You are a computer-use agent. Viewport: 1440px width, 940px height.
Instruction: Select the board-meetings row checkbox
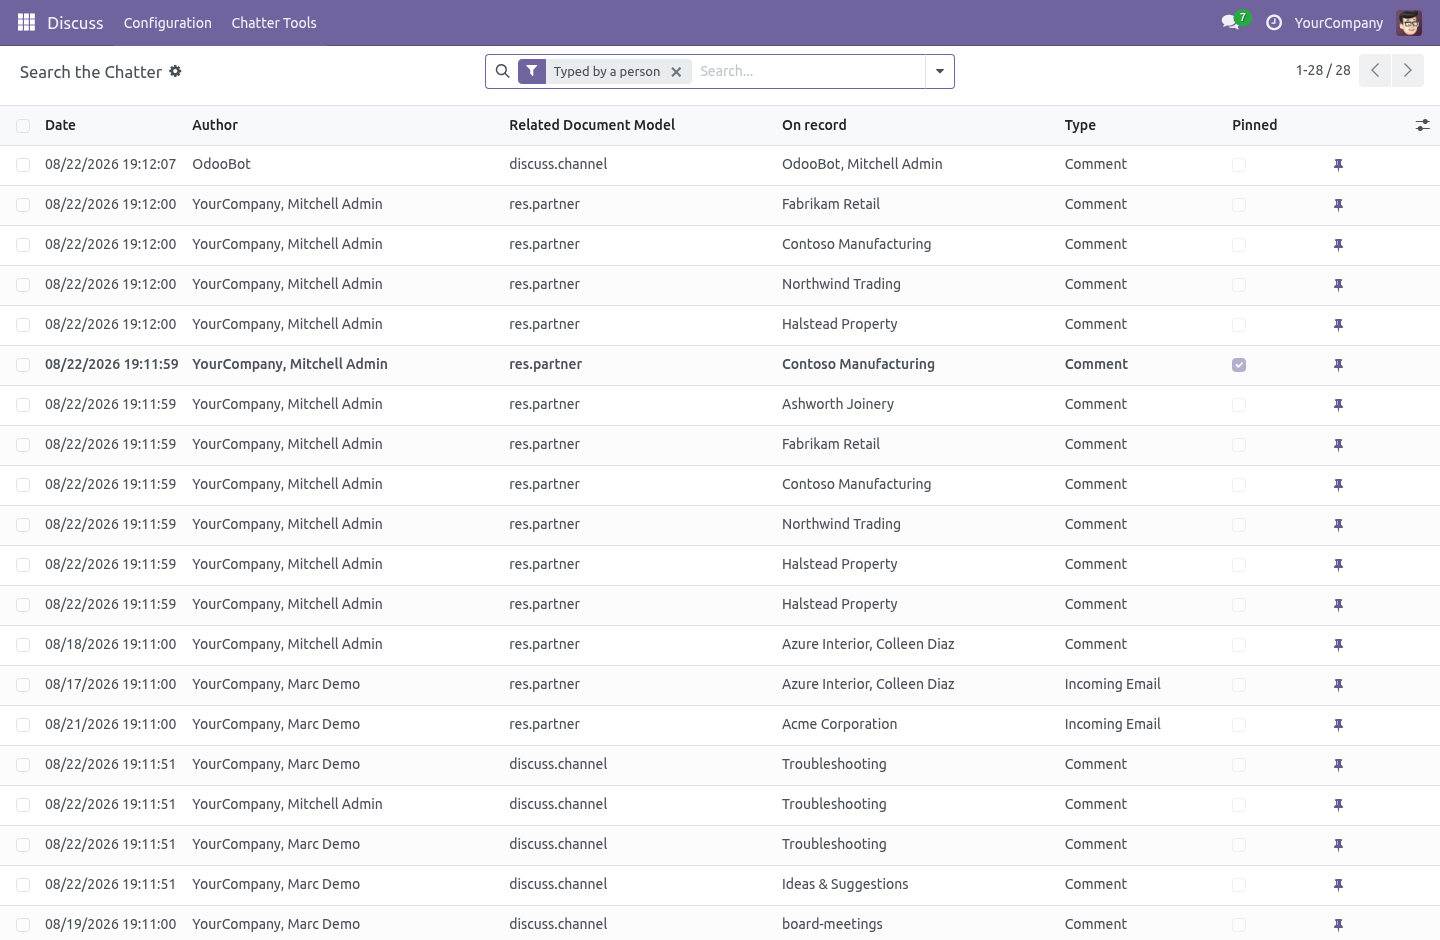(23, 925)
